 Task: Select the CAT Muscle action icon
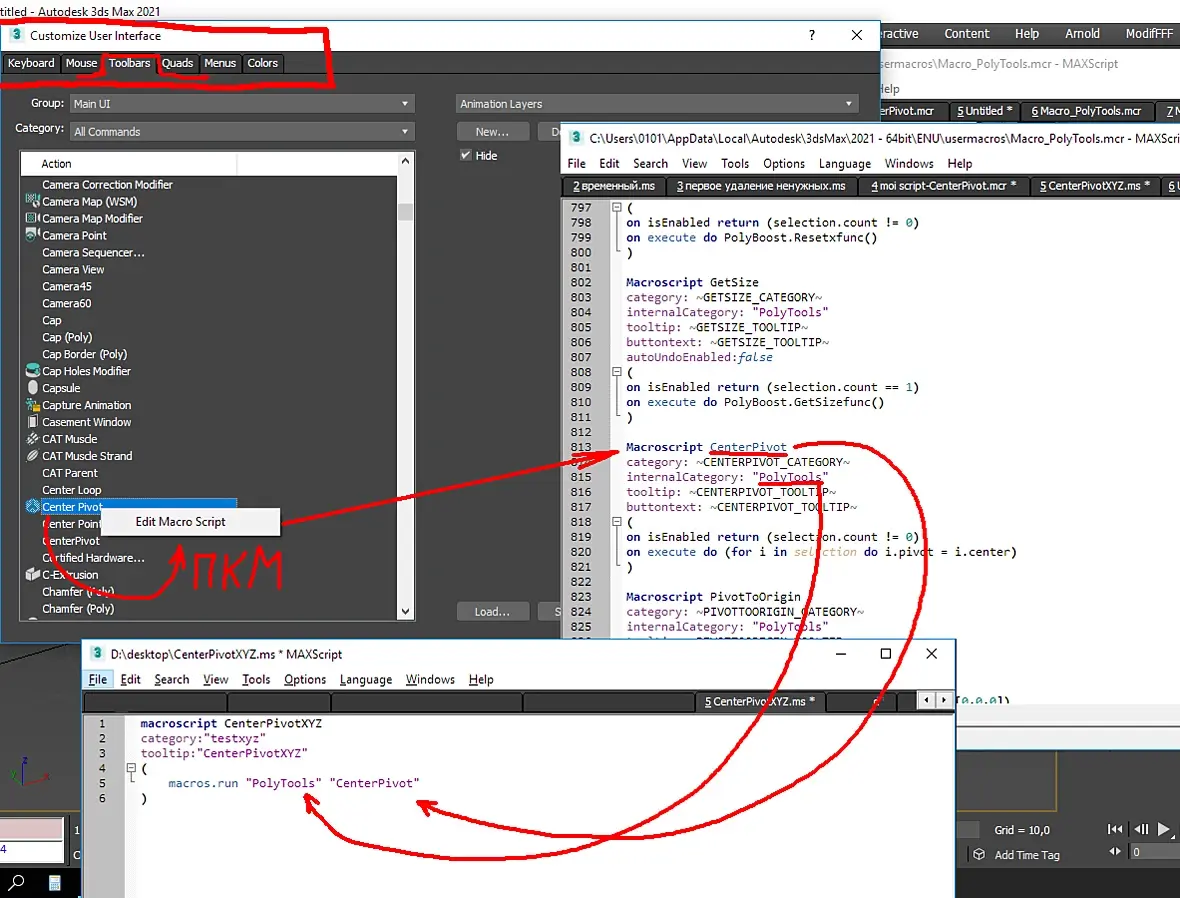[x=32, y=439]
